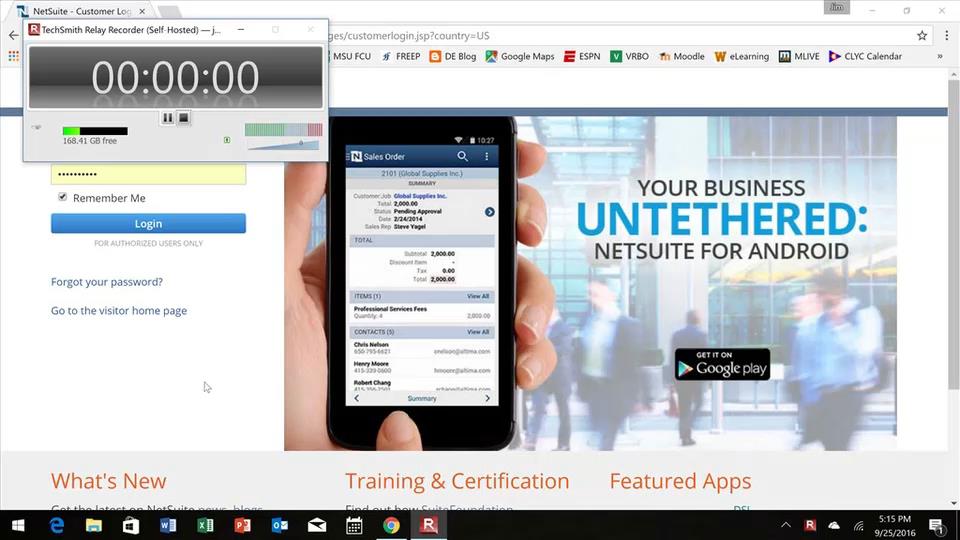The height and width of the screenshot is (540, 960).
Task: Go back in the browser
Action: 13,36
